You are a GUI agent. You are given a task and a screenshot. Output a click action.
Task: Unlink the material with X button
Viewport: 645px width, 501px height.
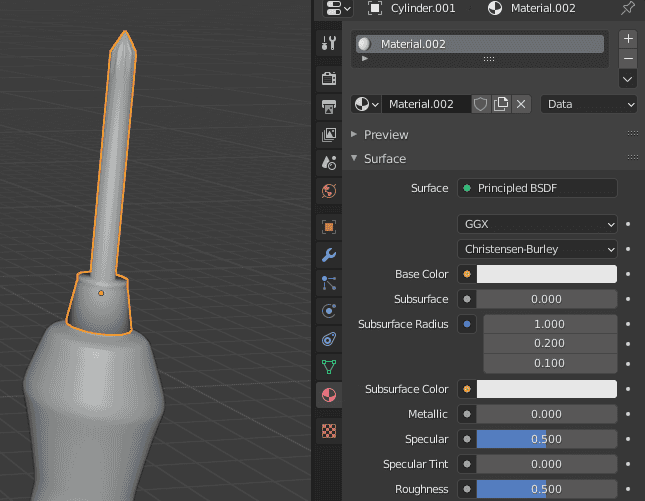[x=521, y=104]
